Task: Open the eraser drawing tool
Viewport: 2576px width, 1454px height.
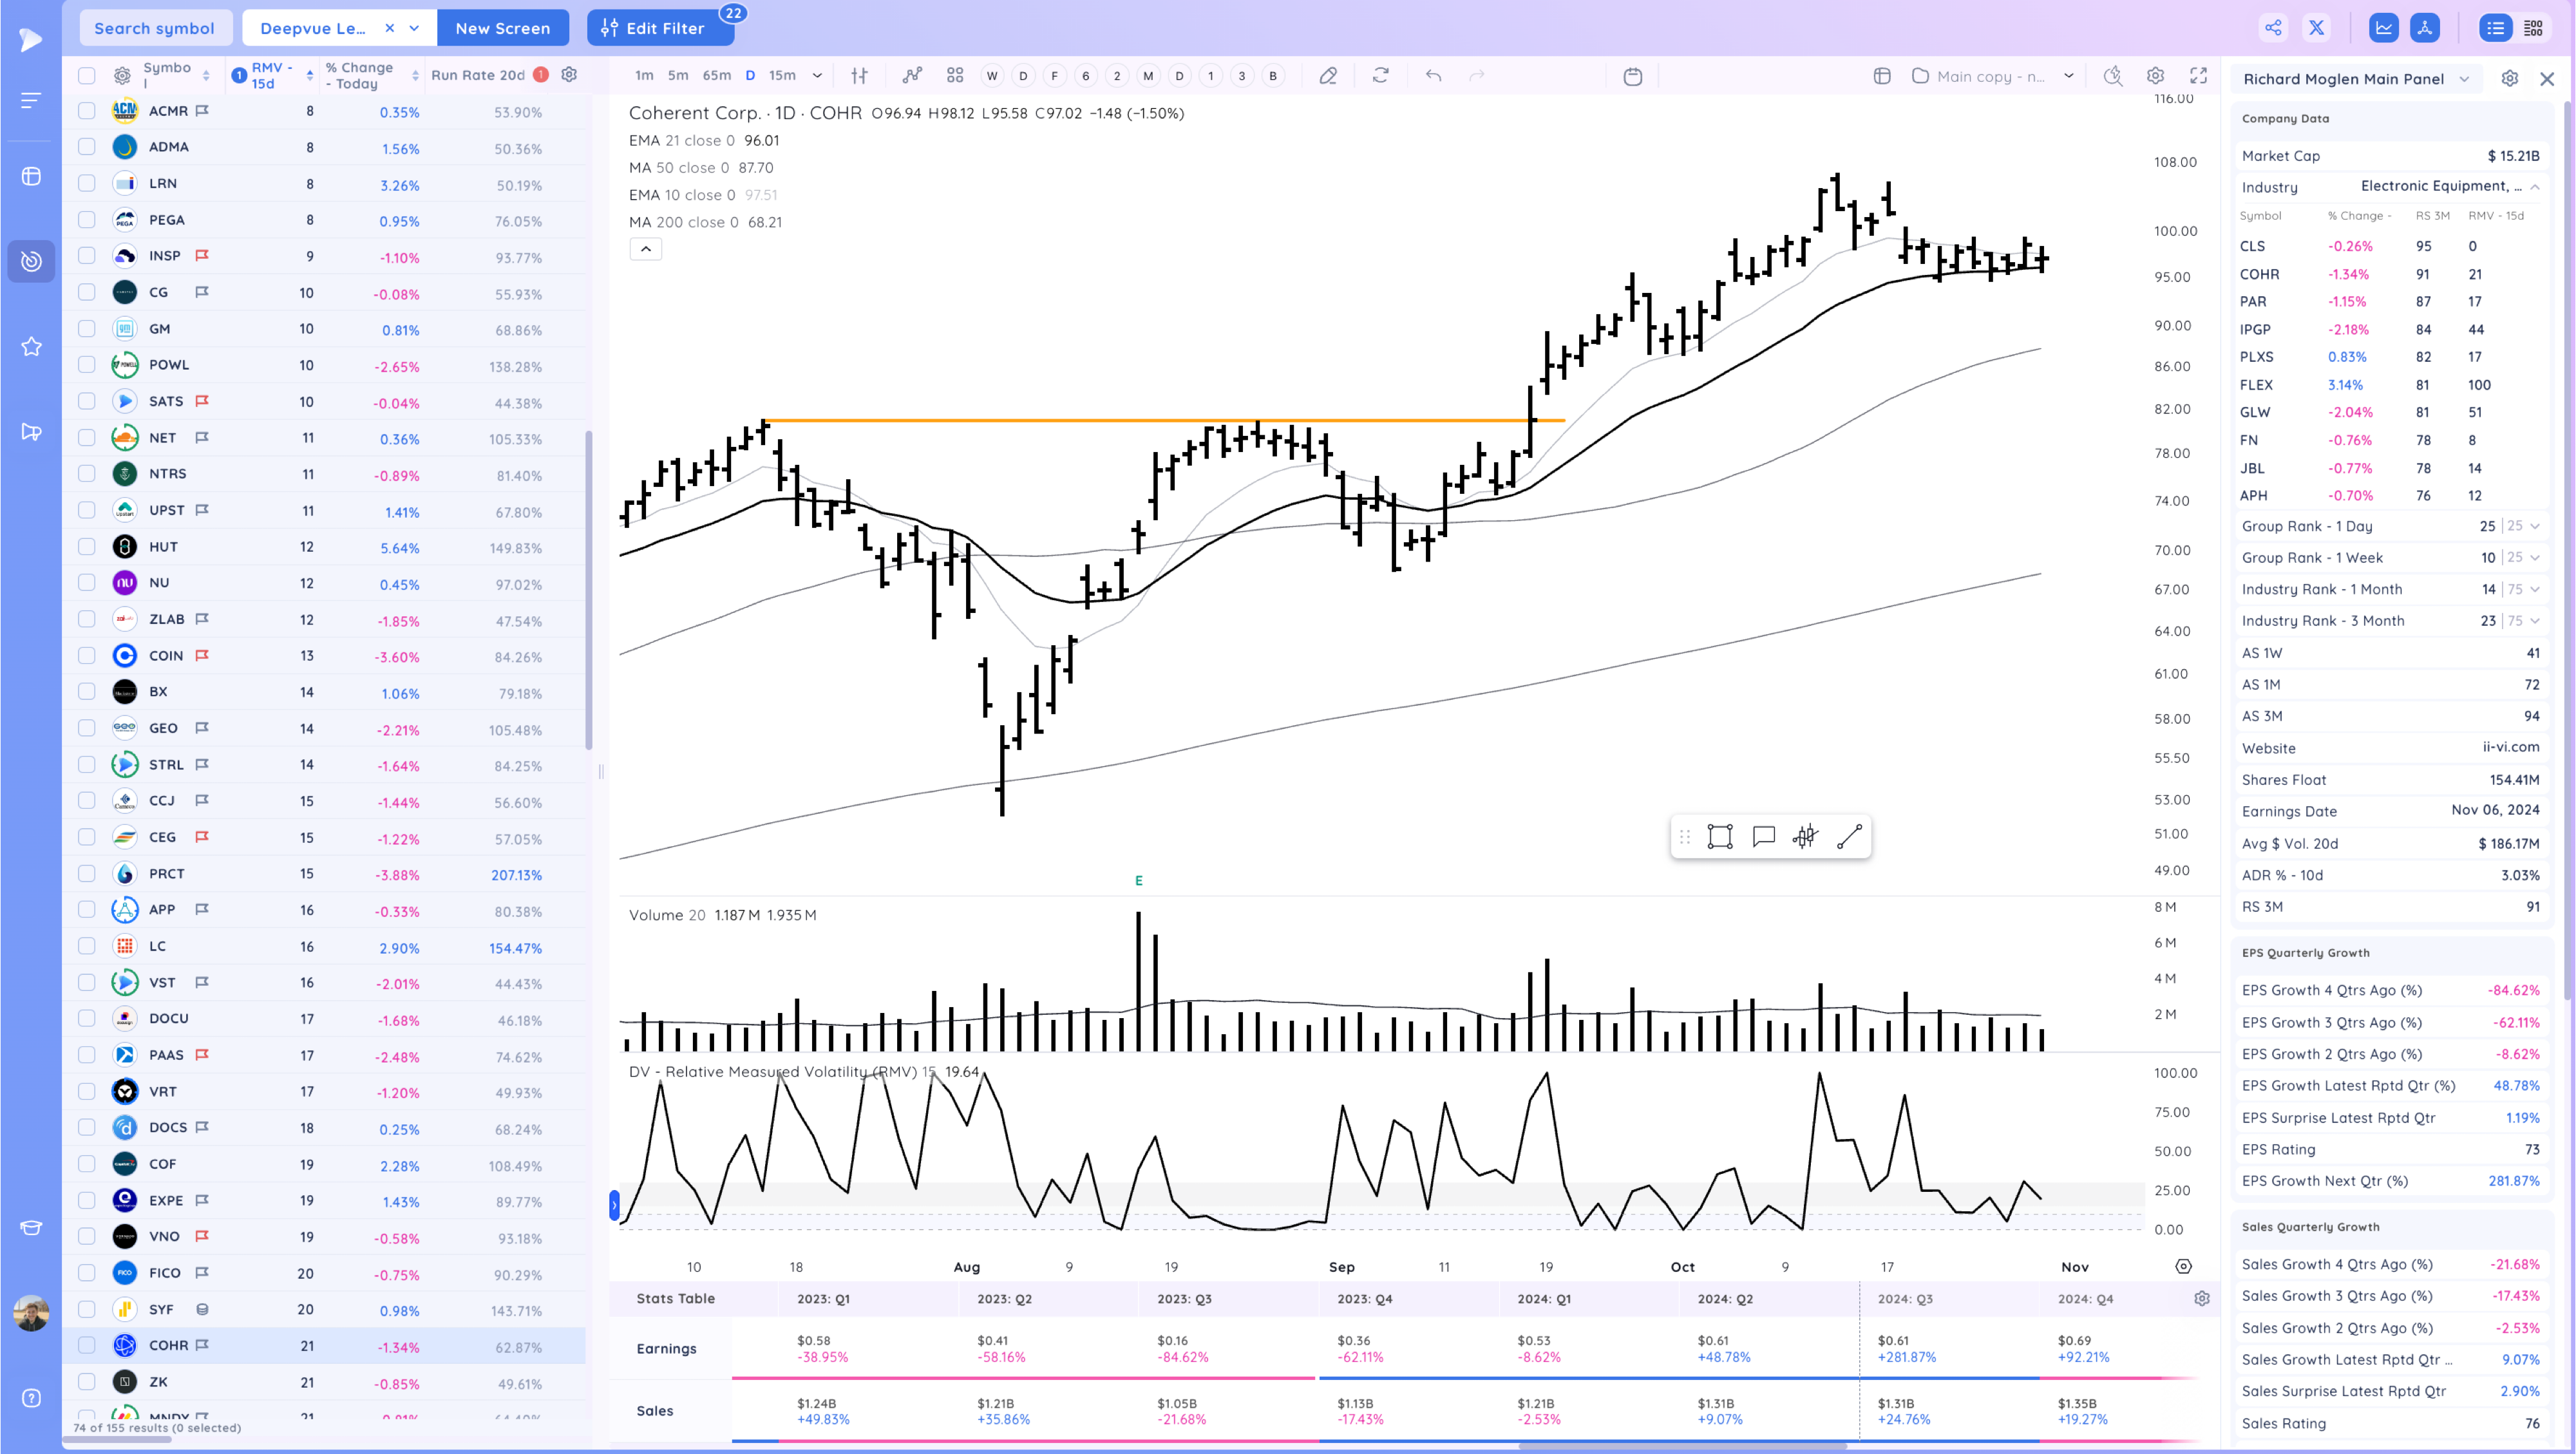Action: pos(1328,76)
